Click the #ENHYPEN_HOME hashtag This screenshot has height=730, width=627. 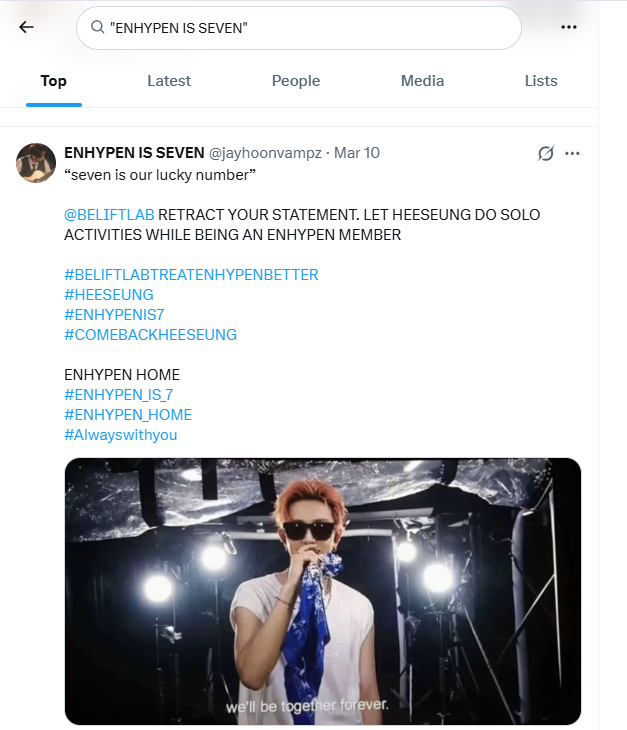(128, 415)
